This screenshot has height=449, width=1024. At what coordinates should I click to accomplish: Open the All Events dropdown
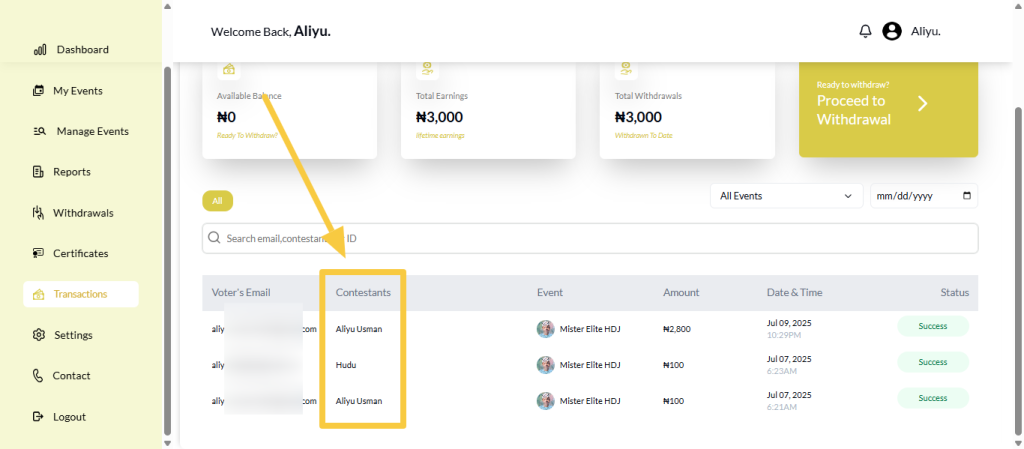point(786,196)
